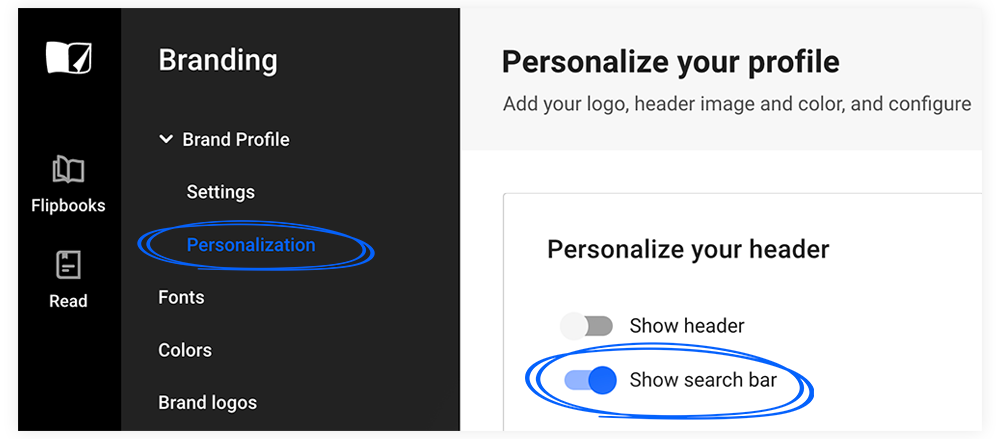Viewport: 1000px width, 439px height.
Task: Open the Flipbooks book icon
Action: pos(68,170)
